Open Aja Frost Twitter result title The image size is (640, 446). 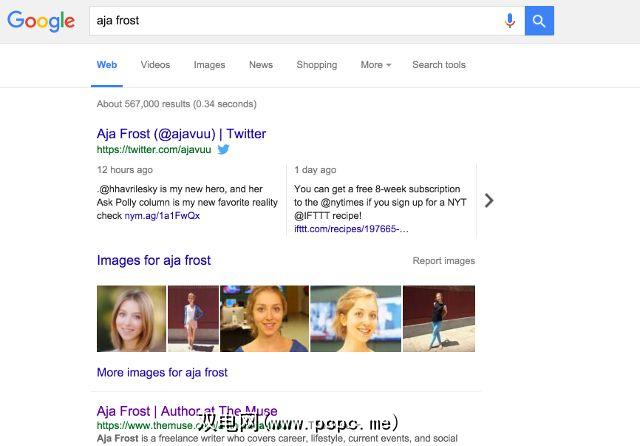tap(181, 134)
